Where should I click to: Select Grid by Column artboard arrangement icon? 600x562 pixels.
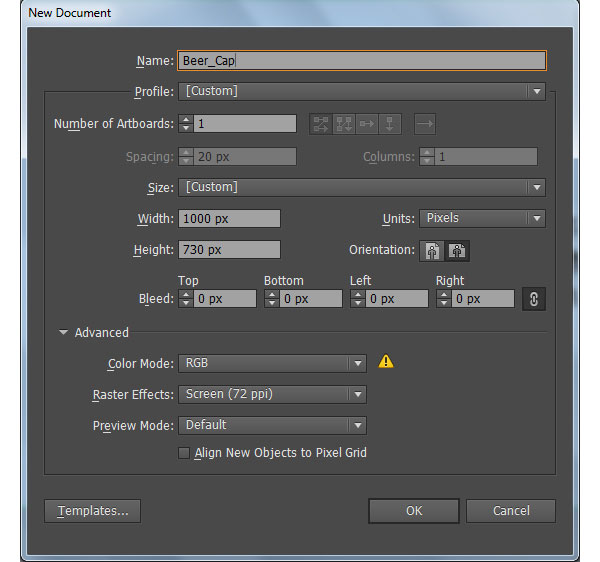point(344,124)
